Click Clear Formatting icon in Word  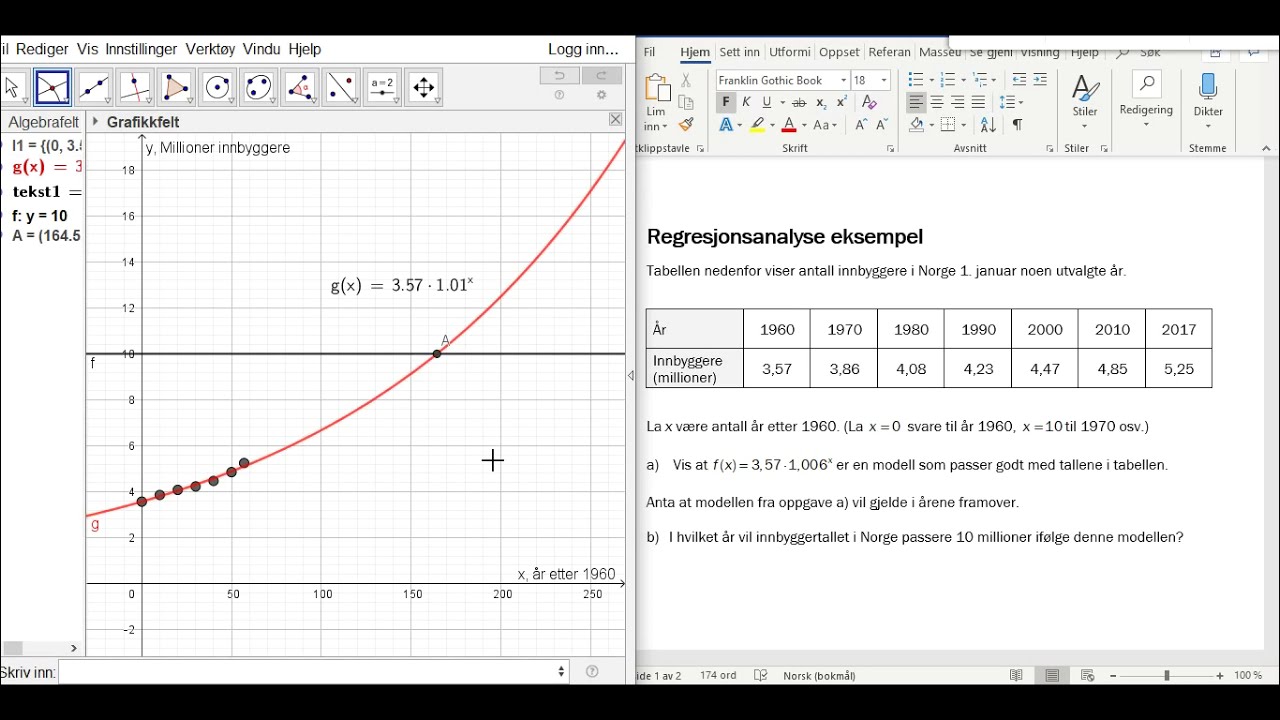(869, 103)
